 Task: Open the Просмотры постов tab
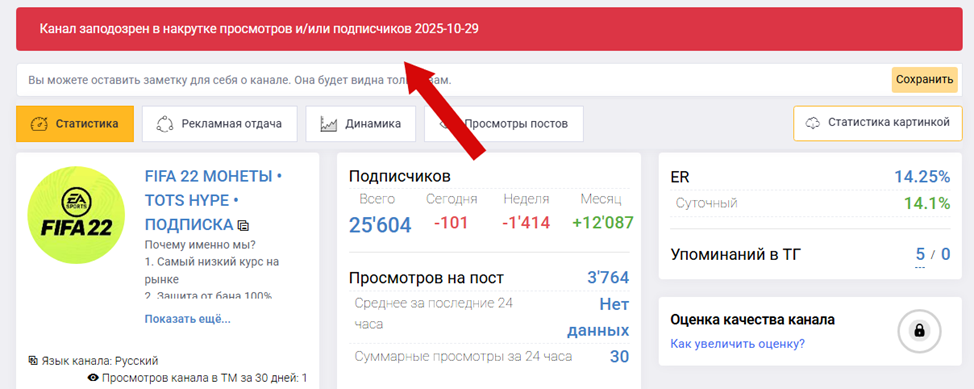tap(504, 124)
